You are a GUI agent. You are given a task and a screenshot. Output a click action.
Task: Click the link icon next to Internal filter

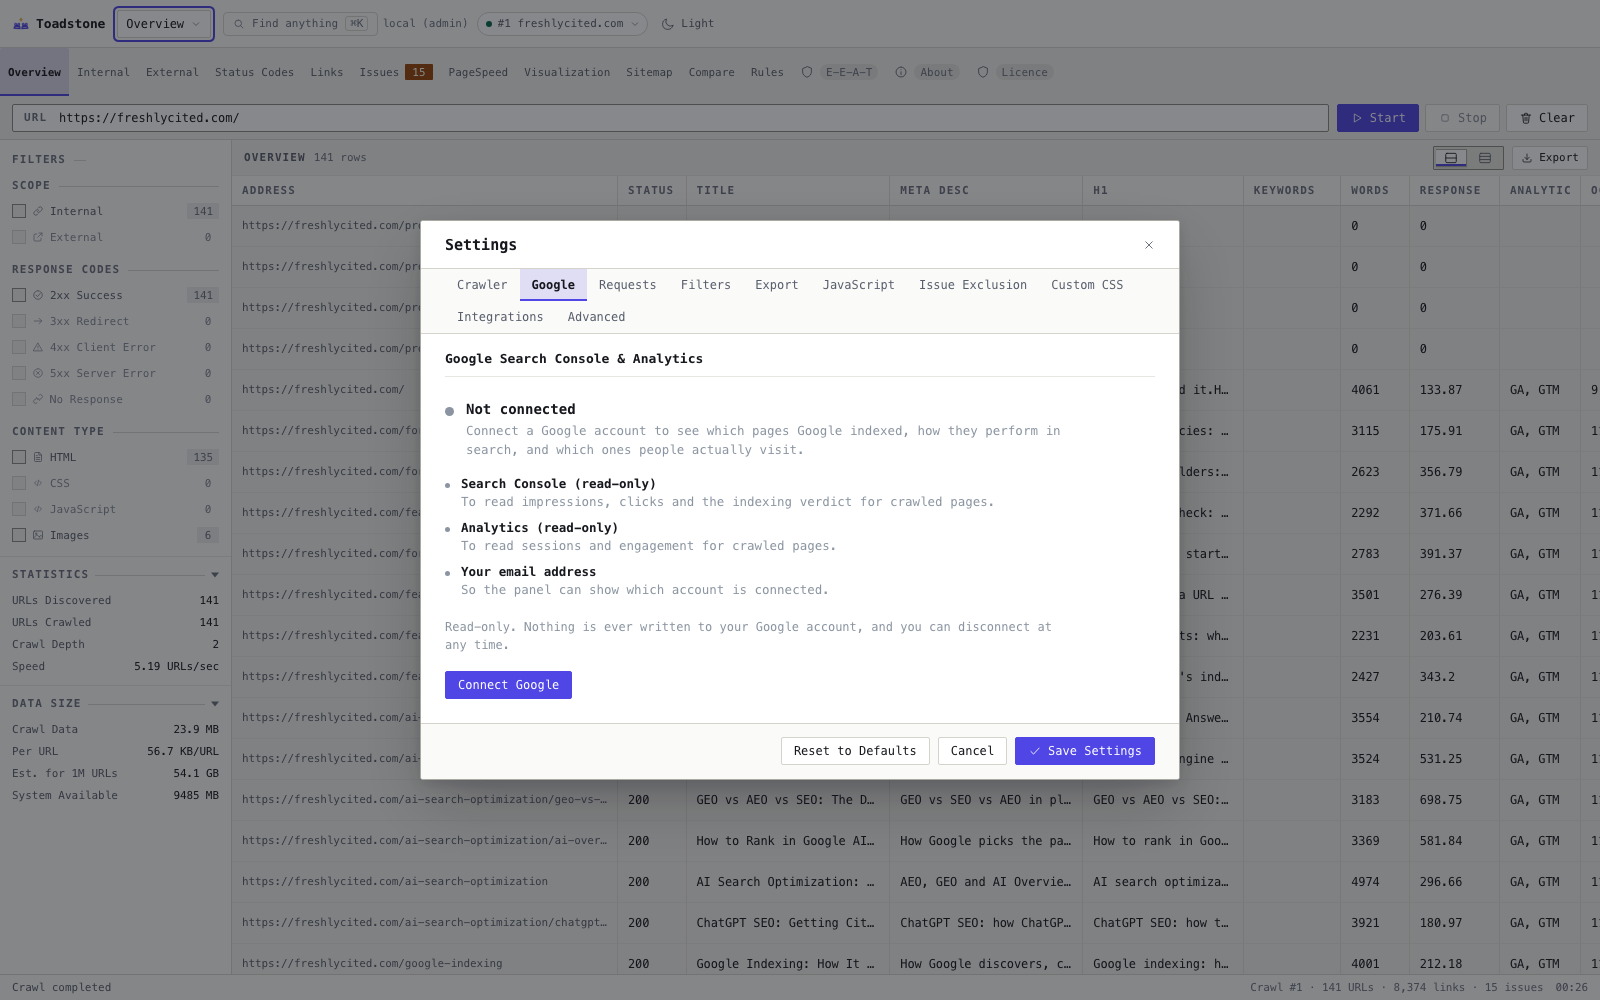point(38,211)
